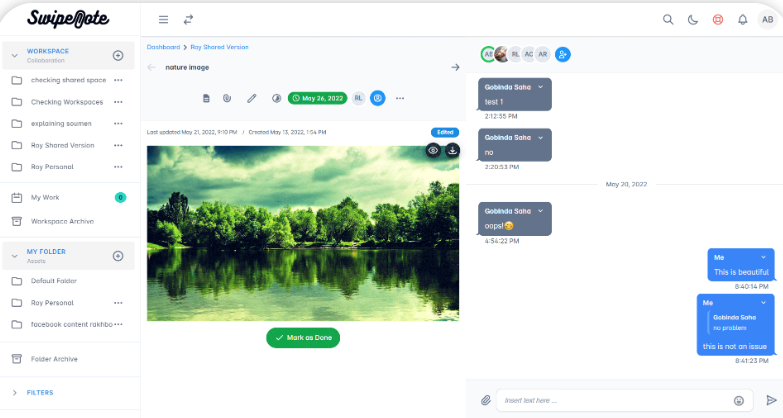Click the Dashboard breadcrumb link
This screenshot has height=418, width=783.
click(x=163, y=47)
